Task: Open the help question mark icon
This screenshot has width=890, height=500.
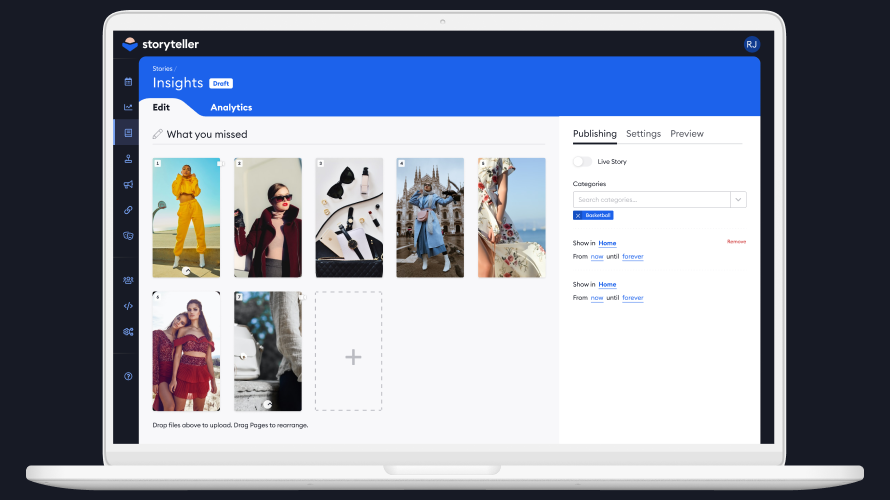Action: tap(128, 376)
